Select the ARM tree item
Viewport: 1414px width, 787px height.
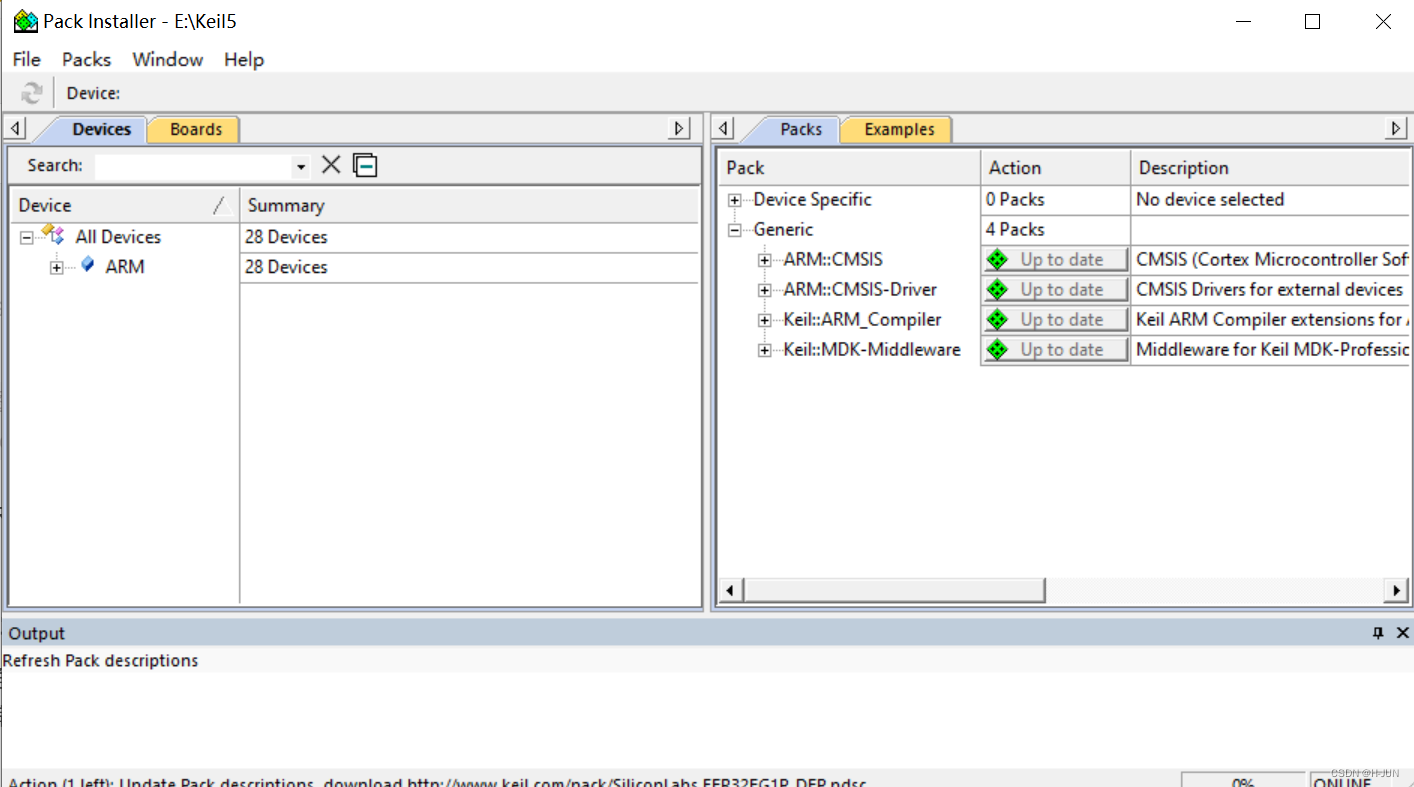tap(125, 267)
